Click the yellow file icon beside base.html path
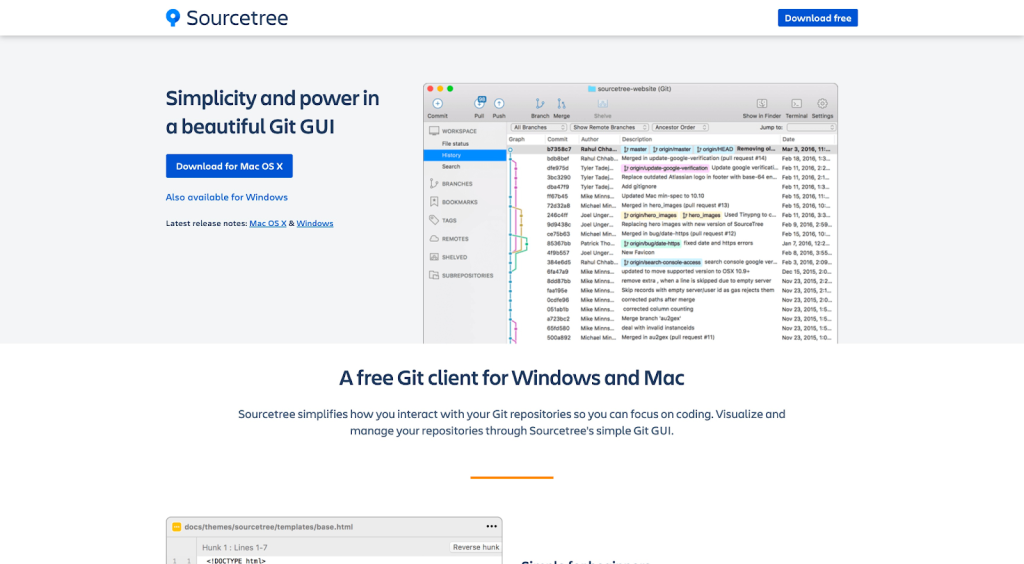 coord(176,527)
